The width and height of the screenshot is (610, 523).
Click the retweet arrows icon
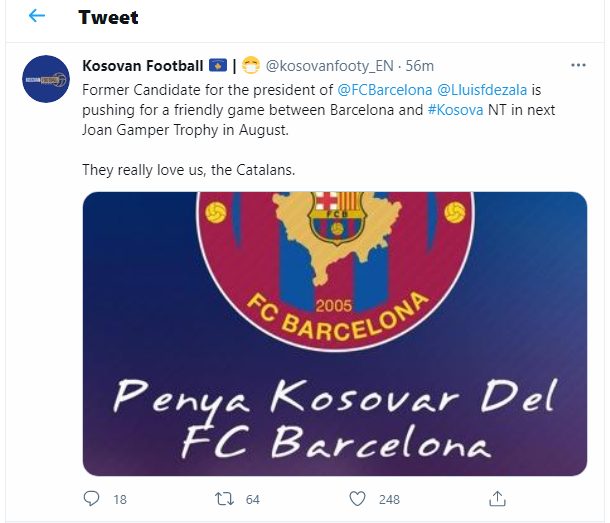pyautogui.click(x=224, y=499)
